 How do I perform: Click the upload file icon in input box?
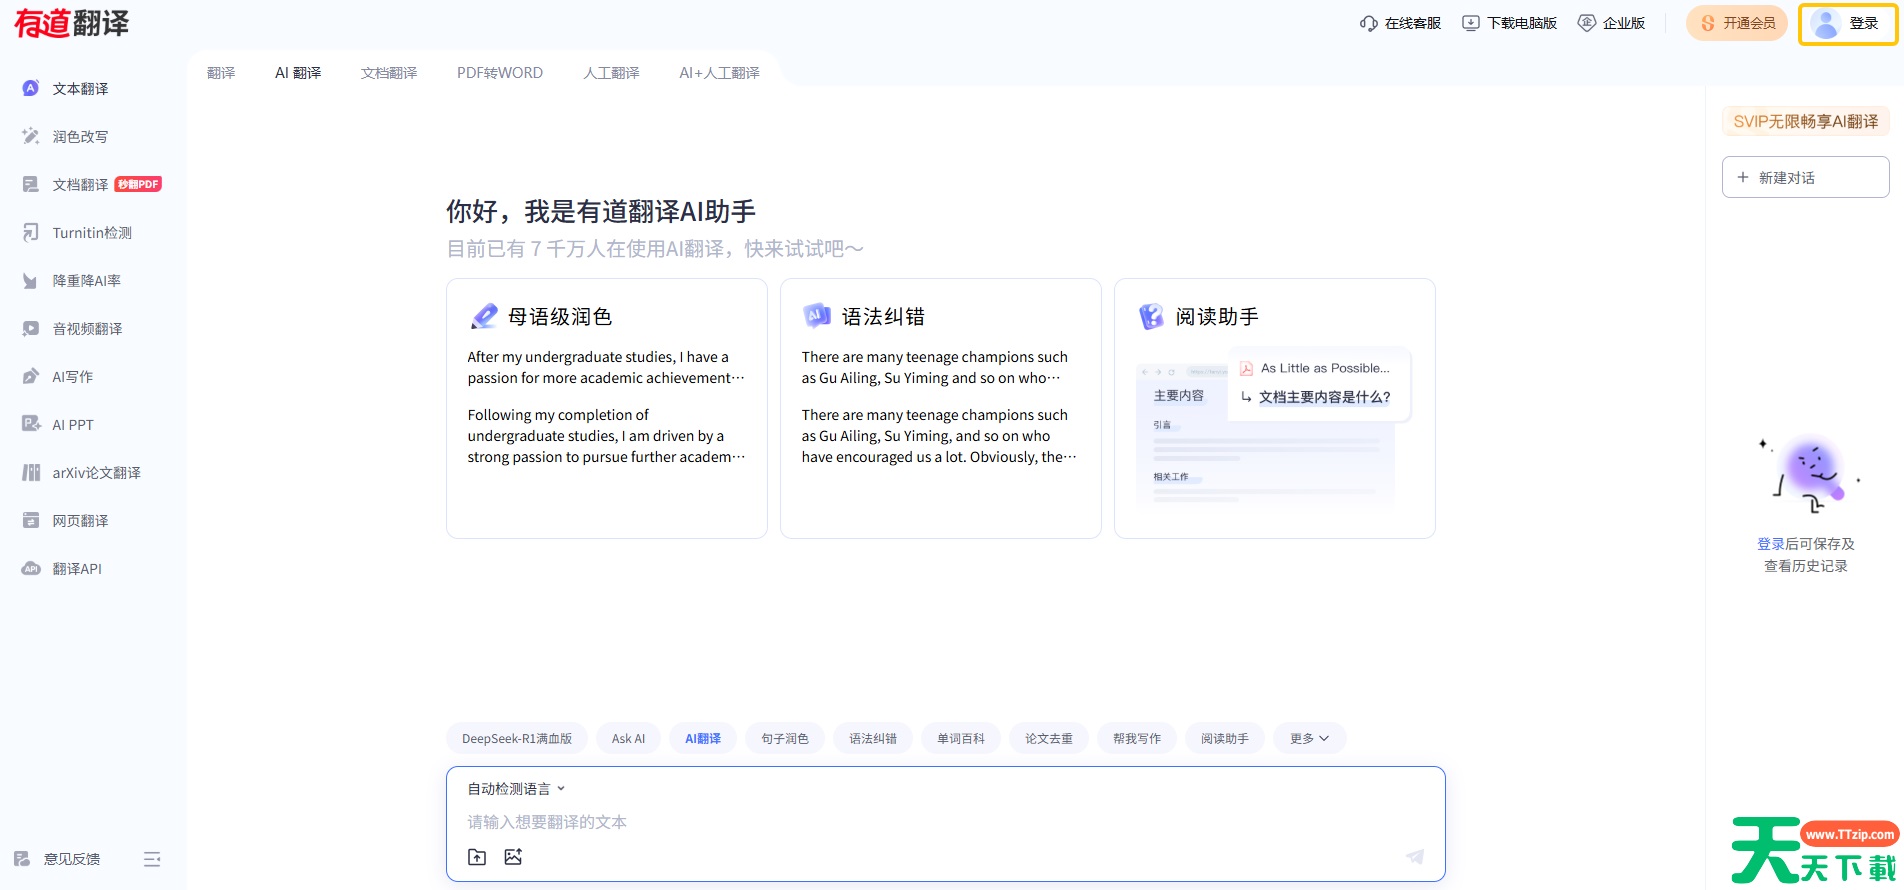(x=477, y=857)
